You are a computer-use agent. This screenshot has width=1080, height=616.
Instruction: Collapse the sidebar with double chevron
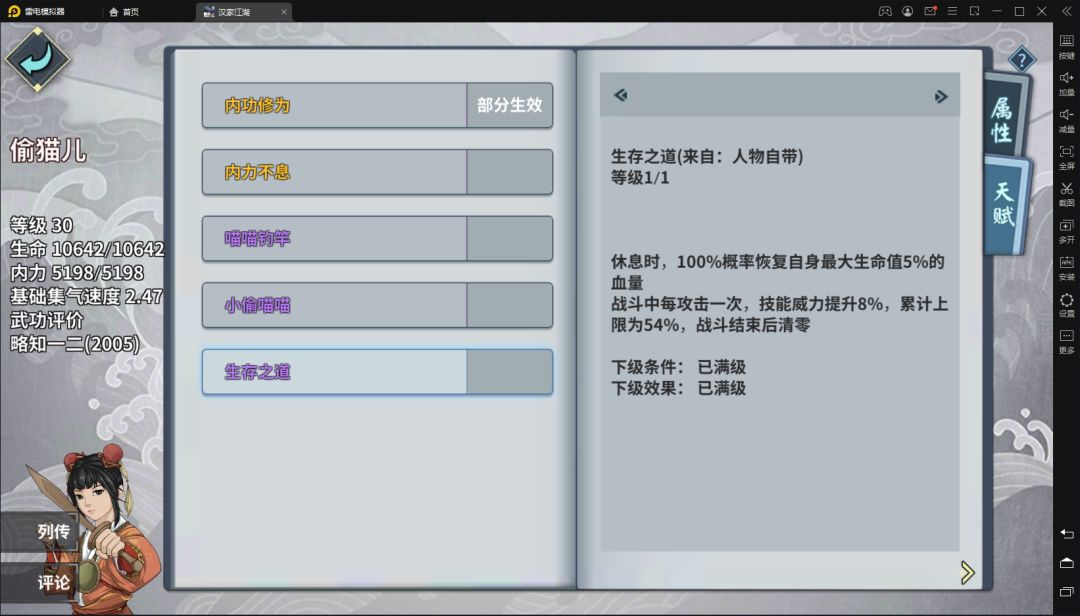pos(1066,11)
